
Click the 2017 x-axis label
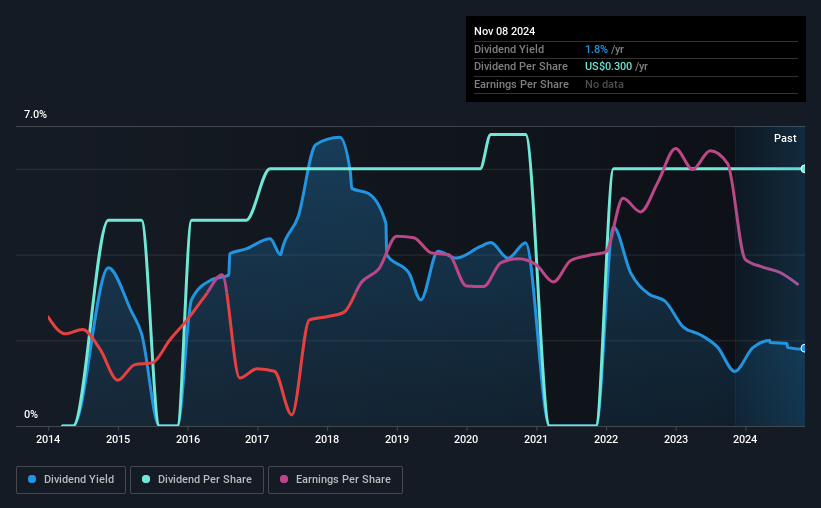[257, 439]
